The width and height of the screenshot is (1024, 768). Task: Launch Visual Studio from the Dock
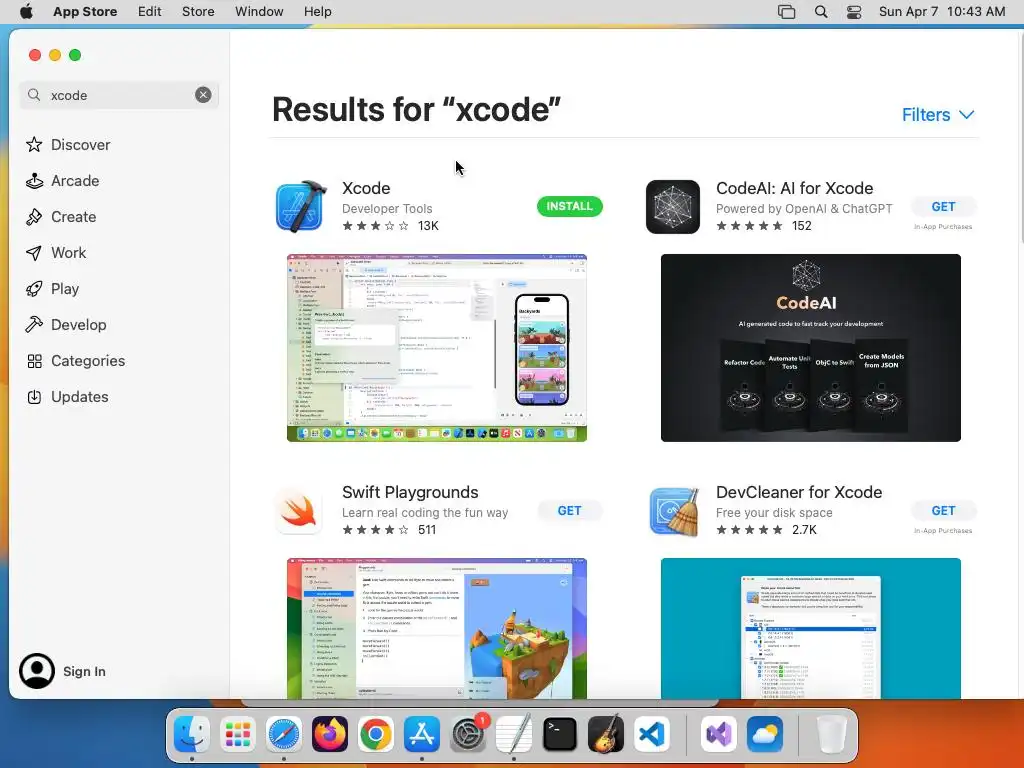(718, 734)
